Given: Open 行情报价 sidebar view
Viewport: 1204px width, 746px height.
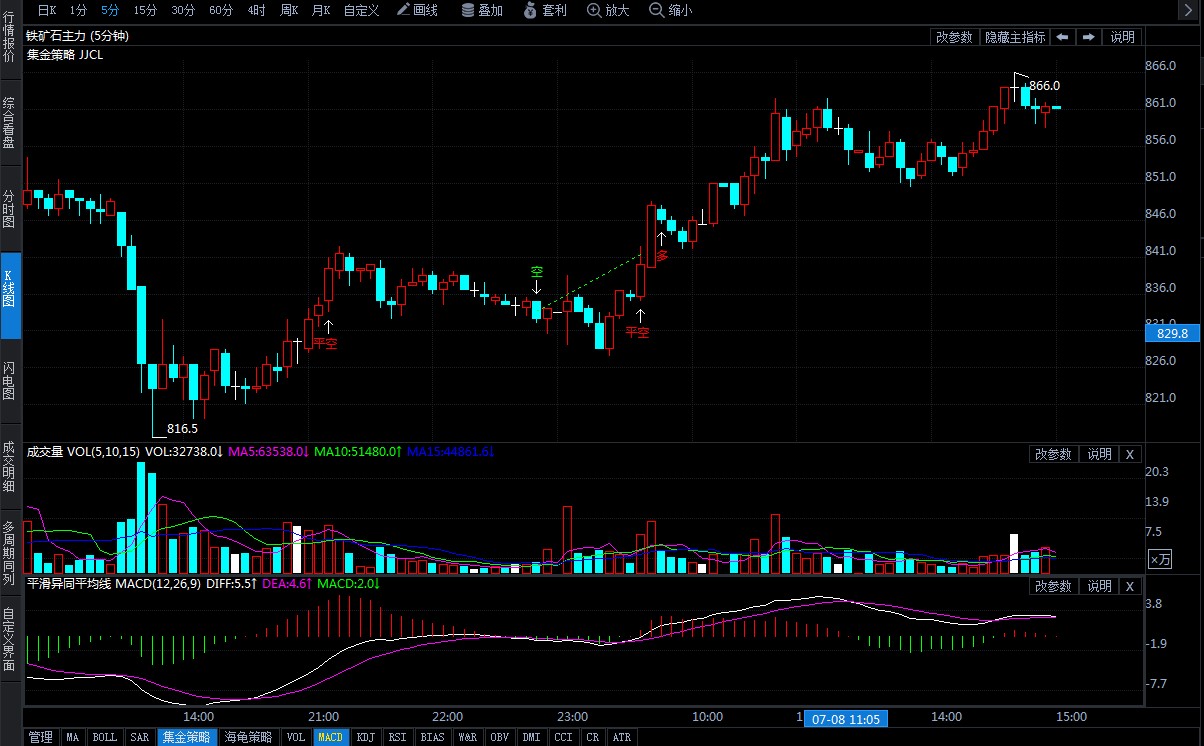Looking at the screenshot, I should click(10, 37).
